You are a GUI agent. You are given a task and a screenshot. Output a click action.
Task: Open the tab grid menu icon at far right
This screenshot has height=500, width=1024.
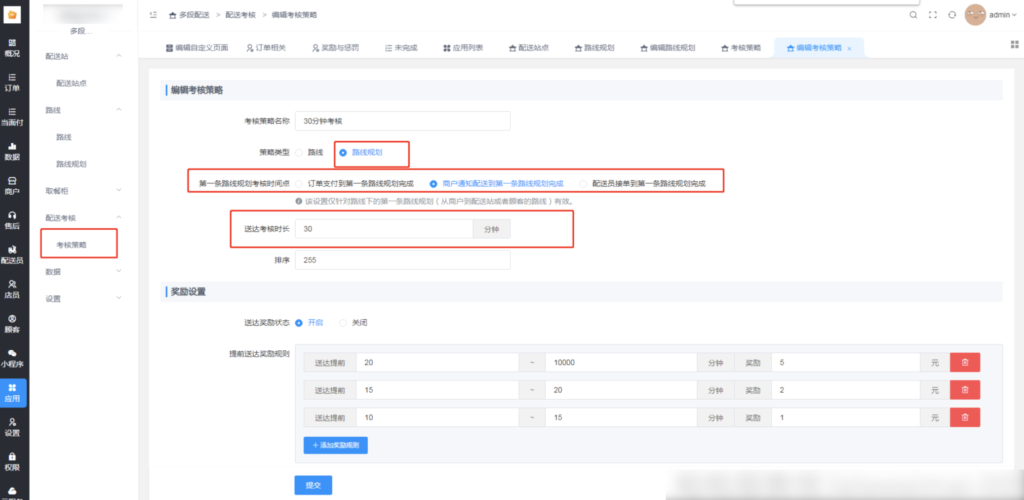click(1015, 44)
